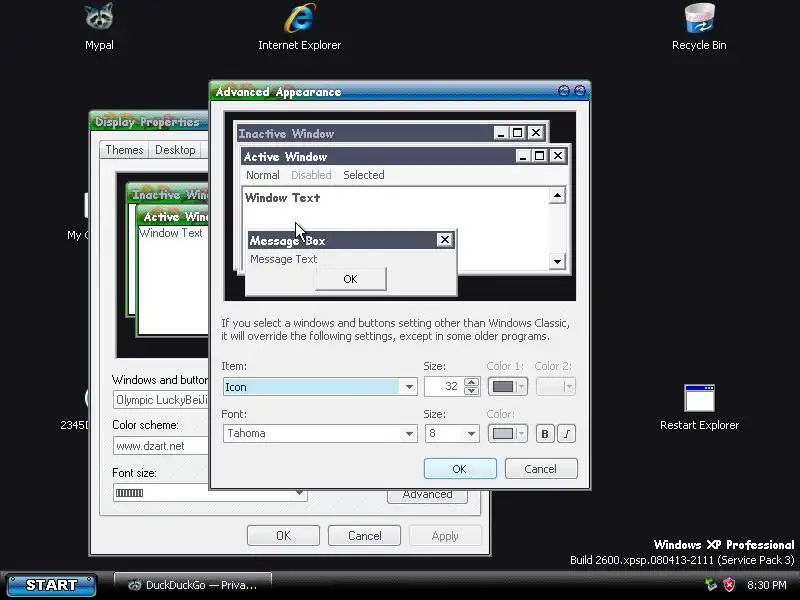
Task: Click Cancel in Display Properties window
Action: point(364,535)
